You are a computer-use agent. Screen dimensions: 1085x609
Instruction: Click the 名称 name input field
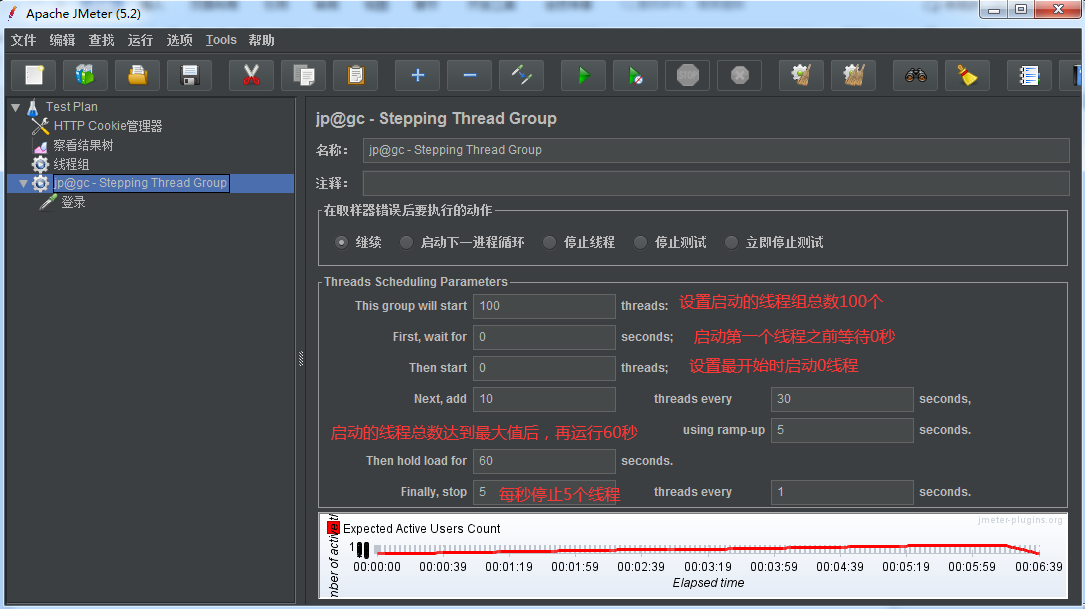click(x=715, y=150)
